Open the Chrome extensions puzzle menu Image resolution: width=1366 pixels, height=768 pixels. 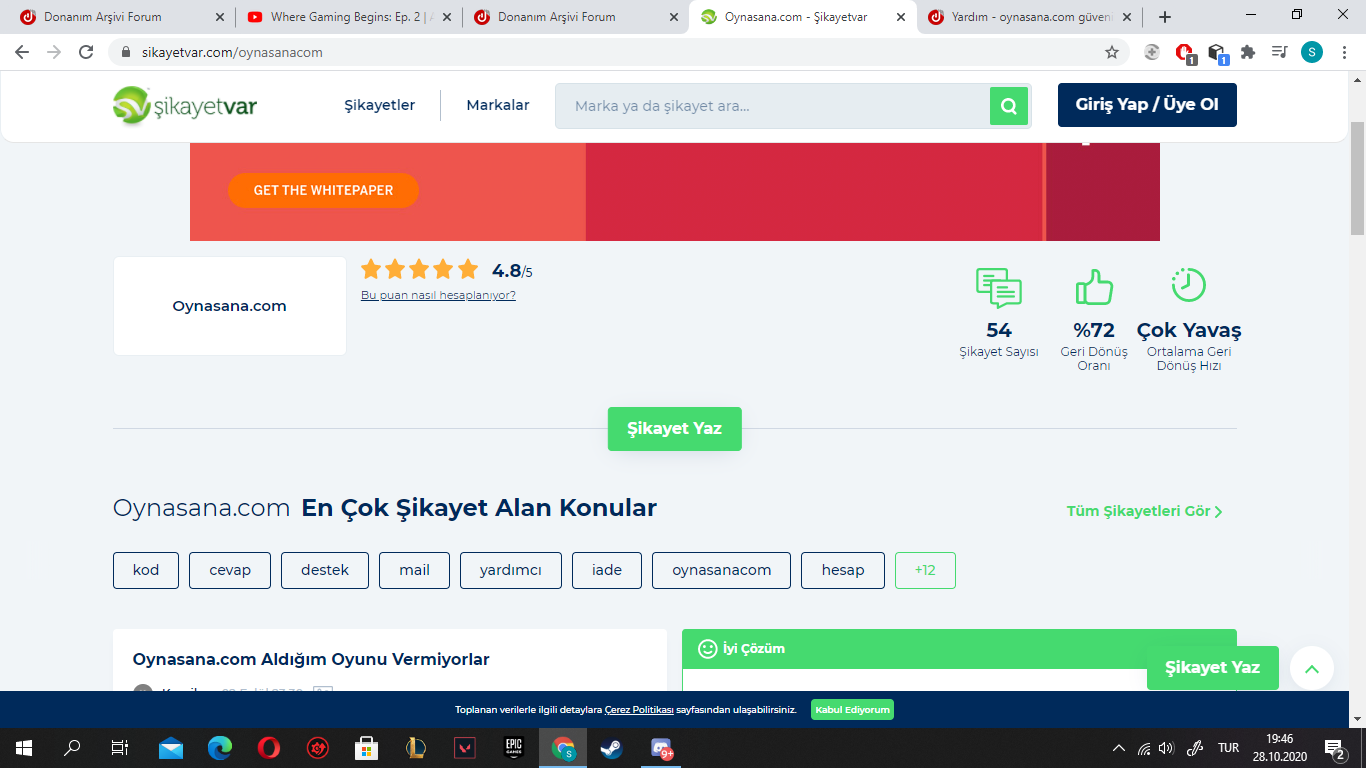click(1248, 52)
